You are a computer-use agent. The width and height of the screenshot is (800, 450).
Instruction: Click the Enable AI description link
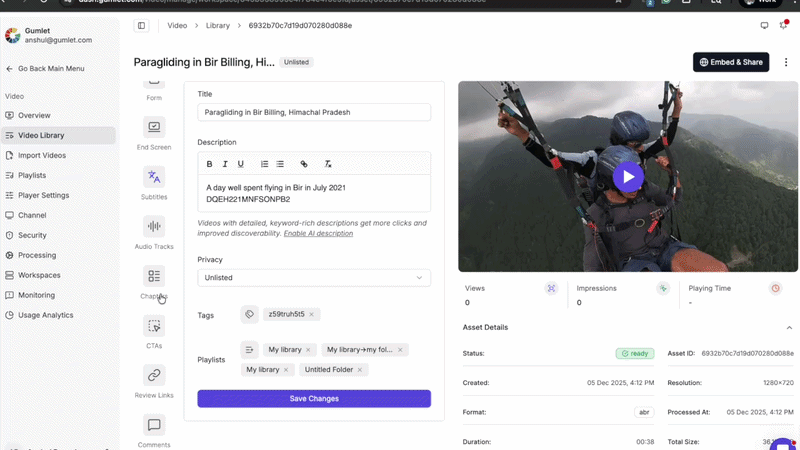pos(318,234)
